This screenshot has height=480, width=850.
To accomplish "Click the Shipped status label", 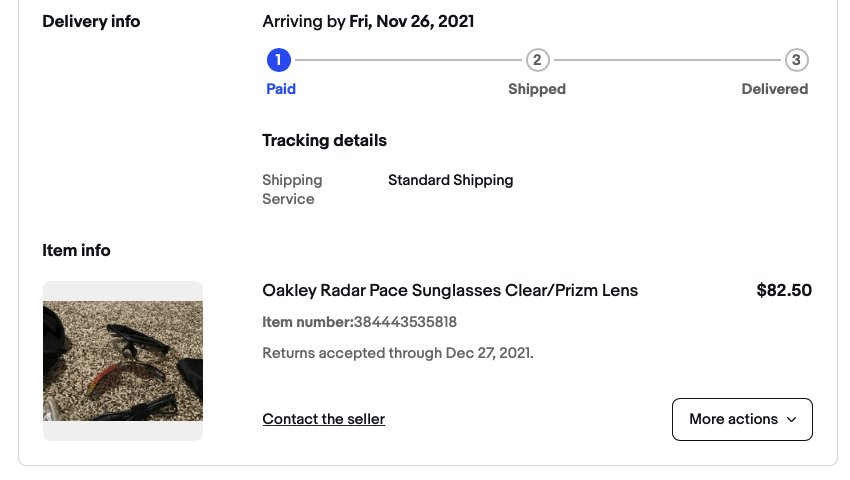I will (537, 89).
